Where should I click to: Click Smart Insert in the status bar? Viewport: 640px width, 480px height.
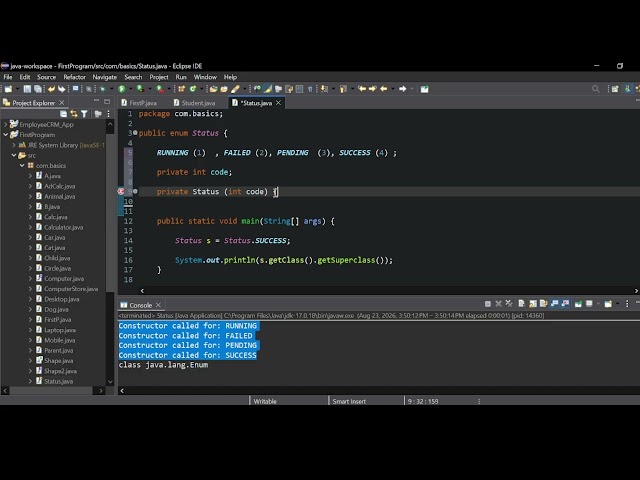349,401
